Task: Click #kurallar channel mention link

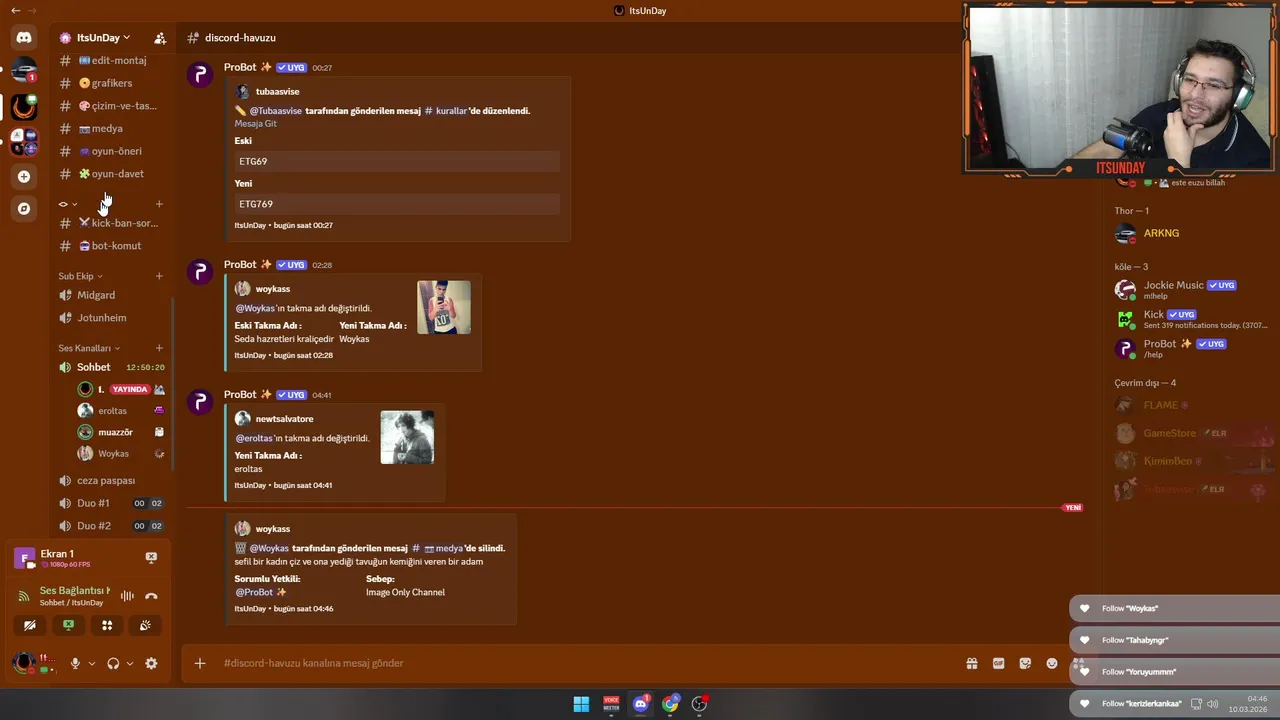Action: pos(446,111)
